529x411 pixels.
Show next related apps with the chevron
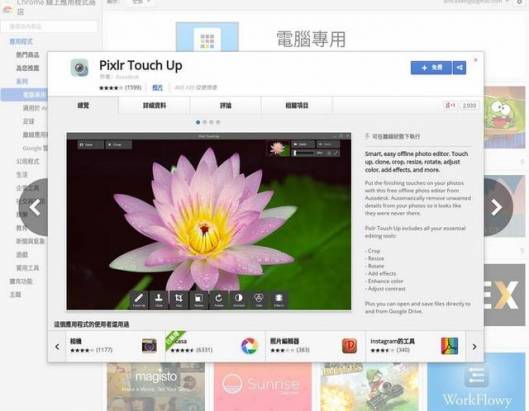click(474, 347)
